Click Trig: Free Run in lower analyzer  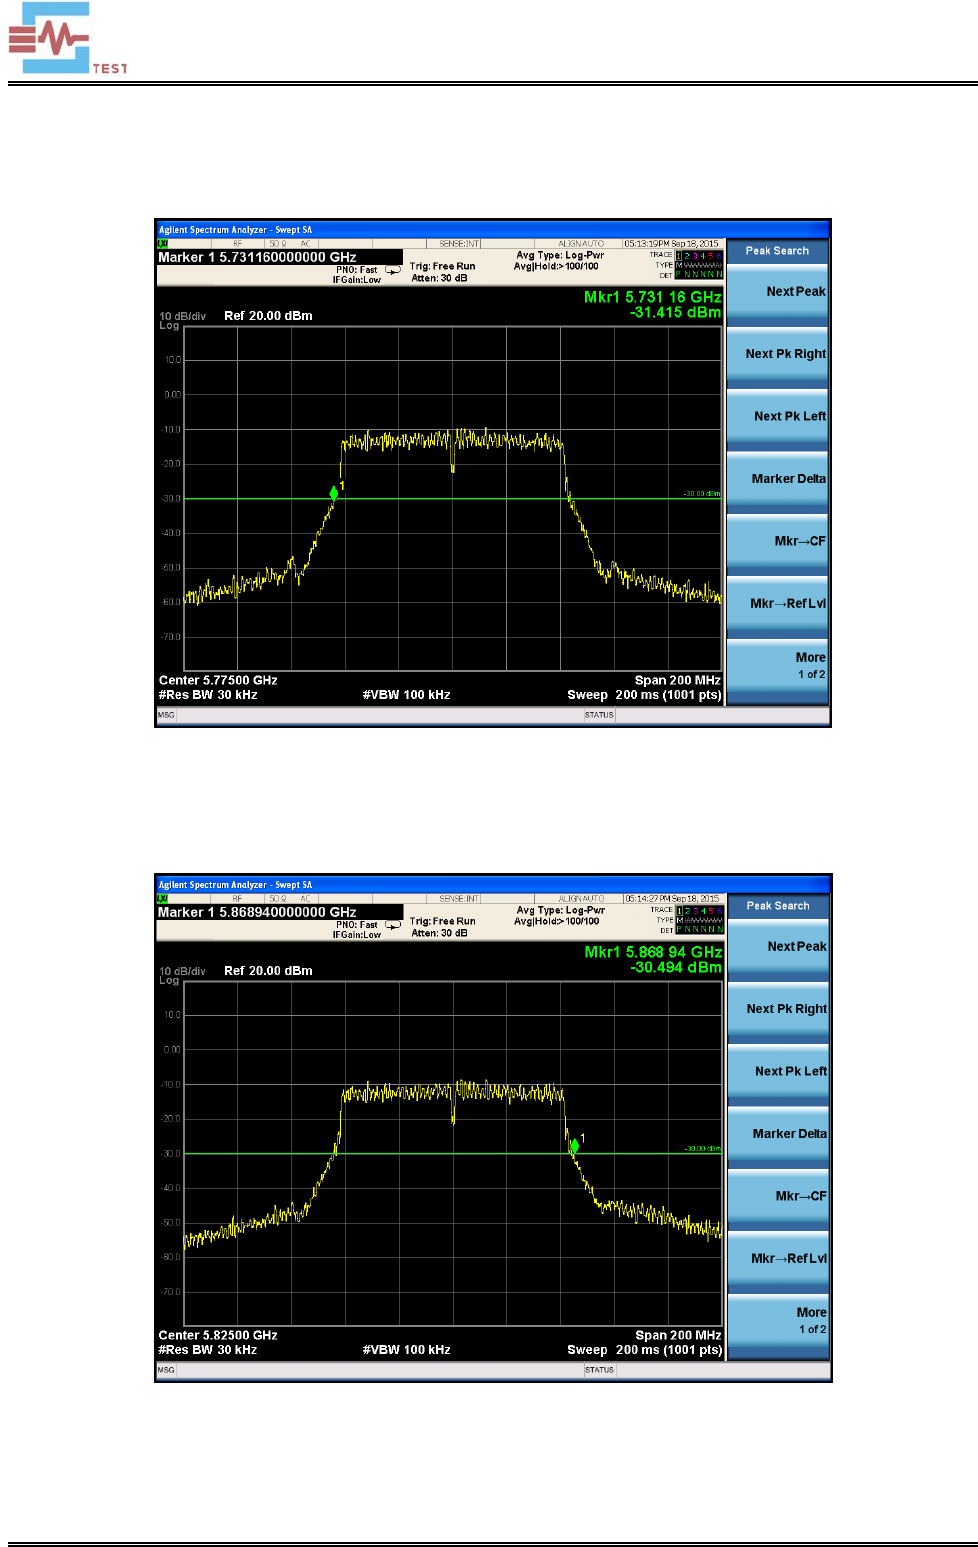tap(442, 922)
